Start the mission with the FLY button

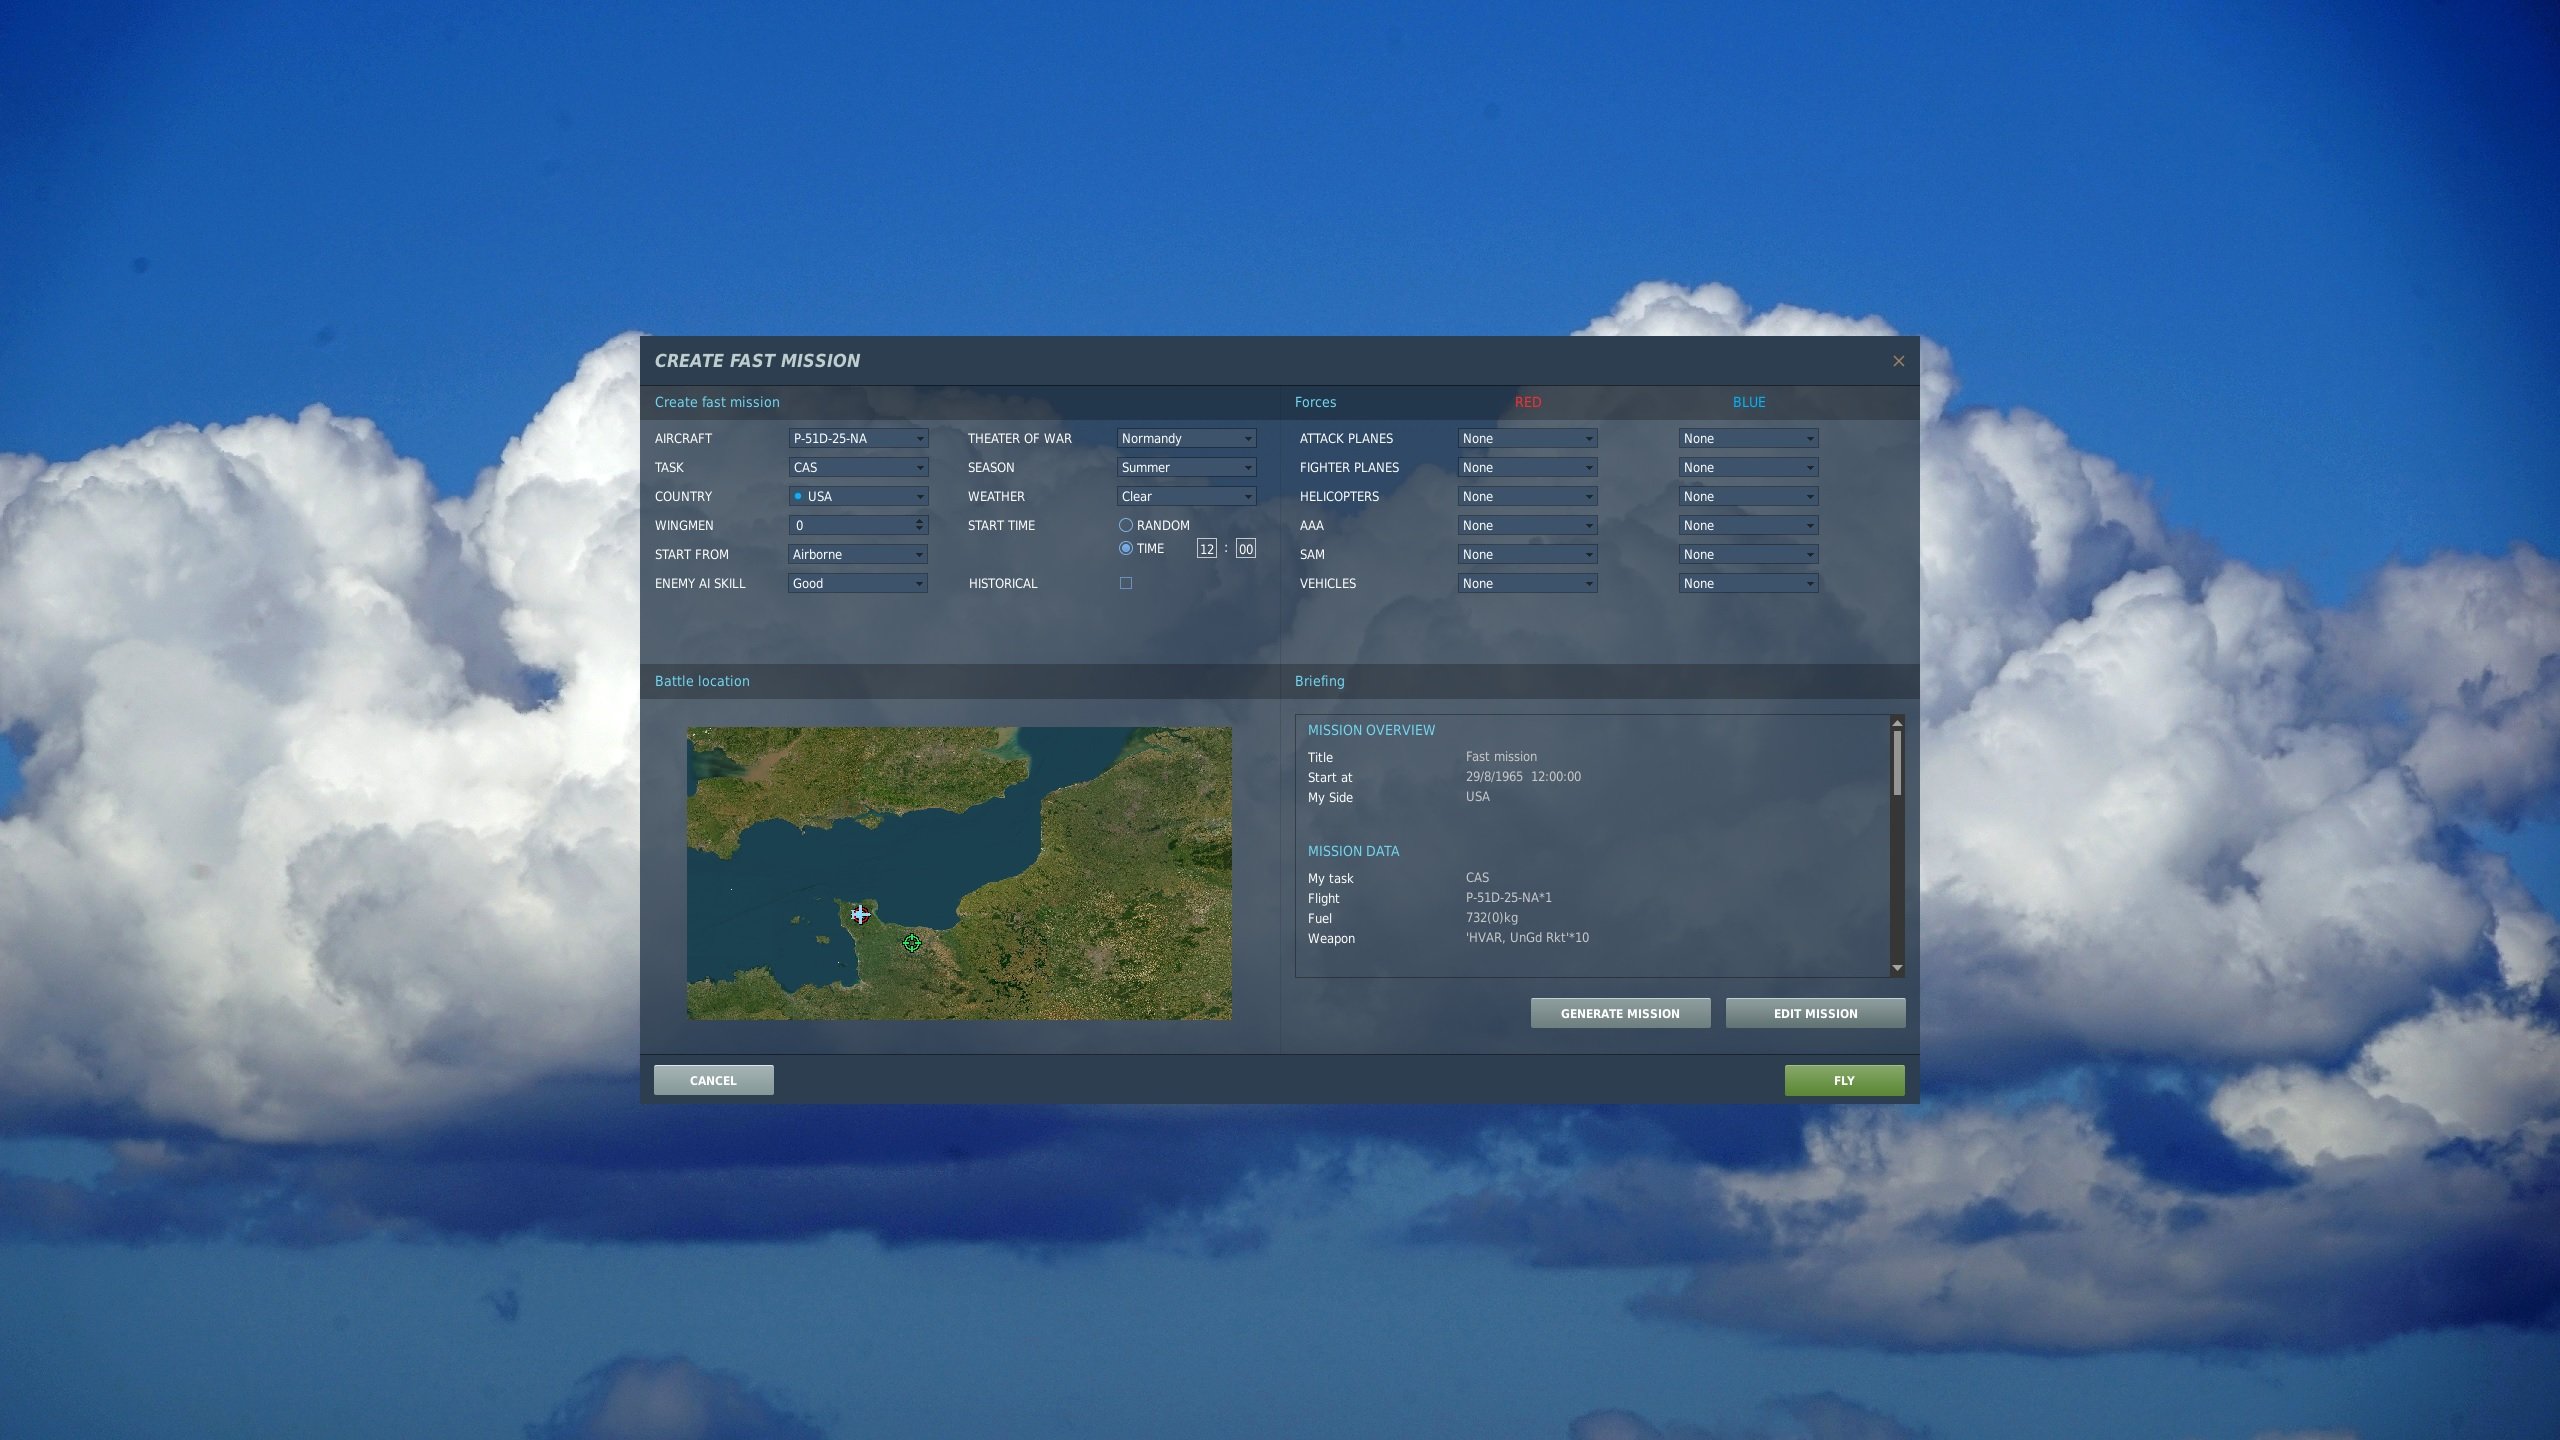click(x=1844, y=1080)
